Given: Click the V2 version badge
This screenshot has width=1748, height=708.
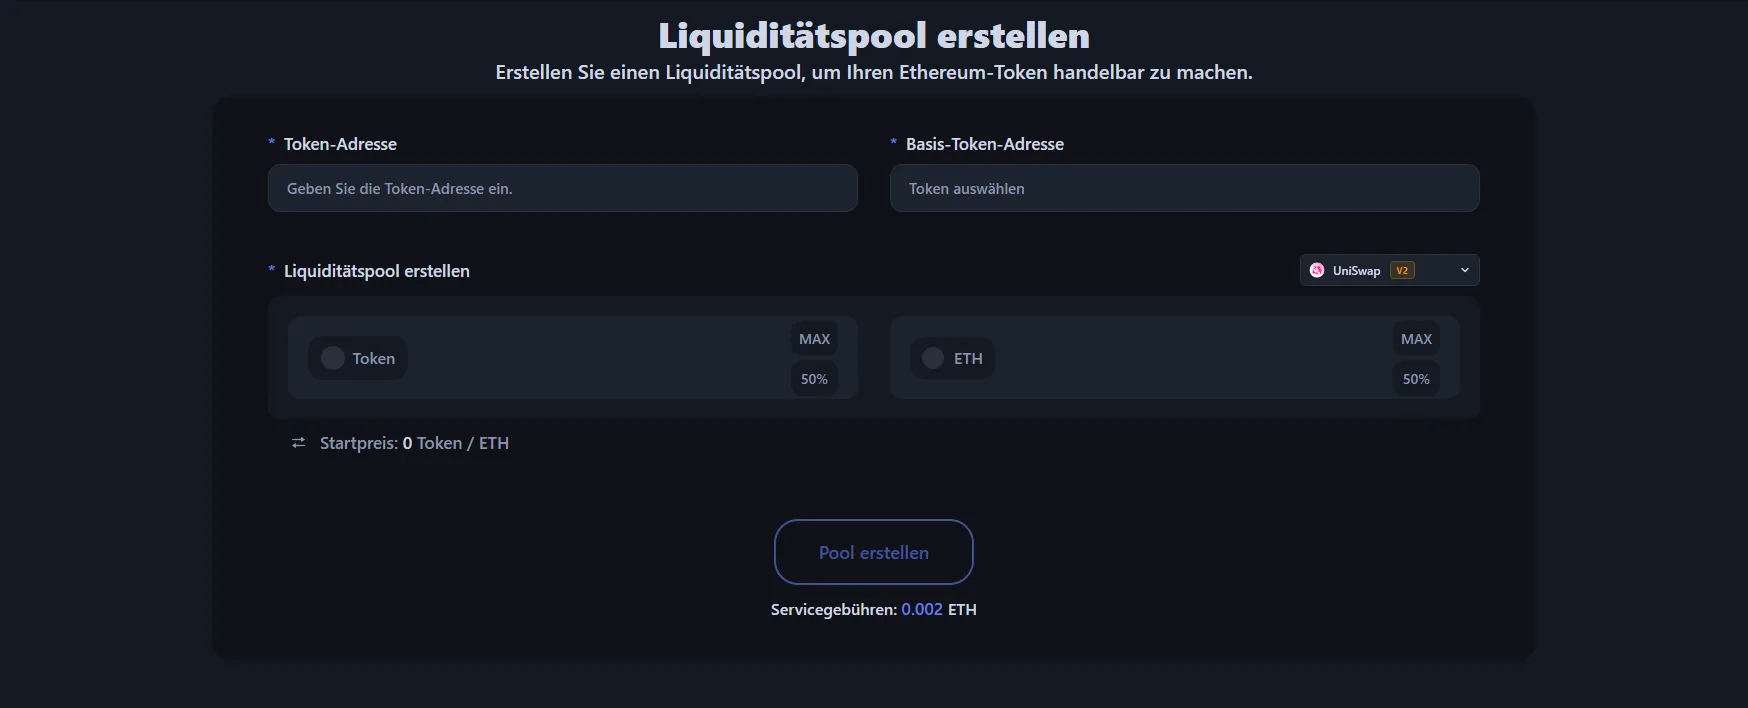Looking at the screenshot, I should coord(1401,270).
